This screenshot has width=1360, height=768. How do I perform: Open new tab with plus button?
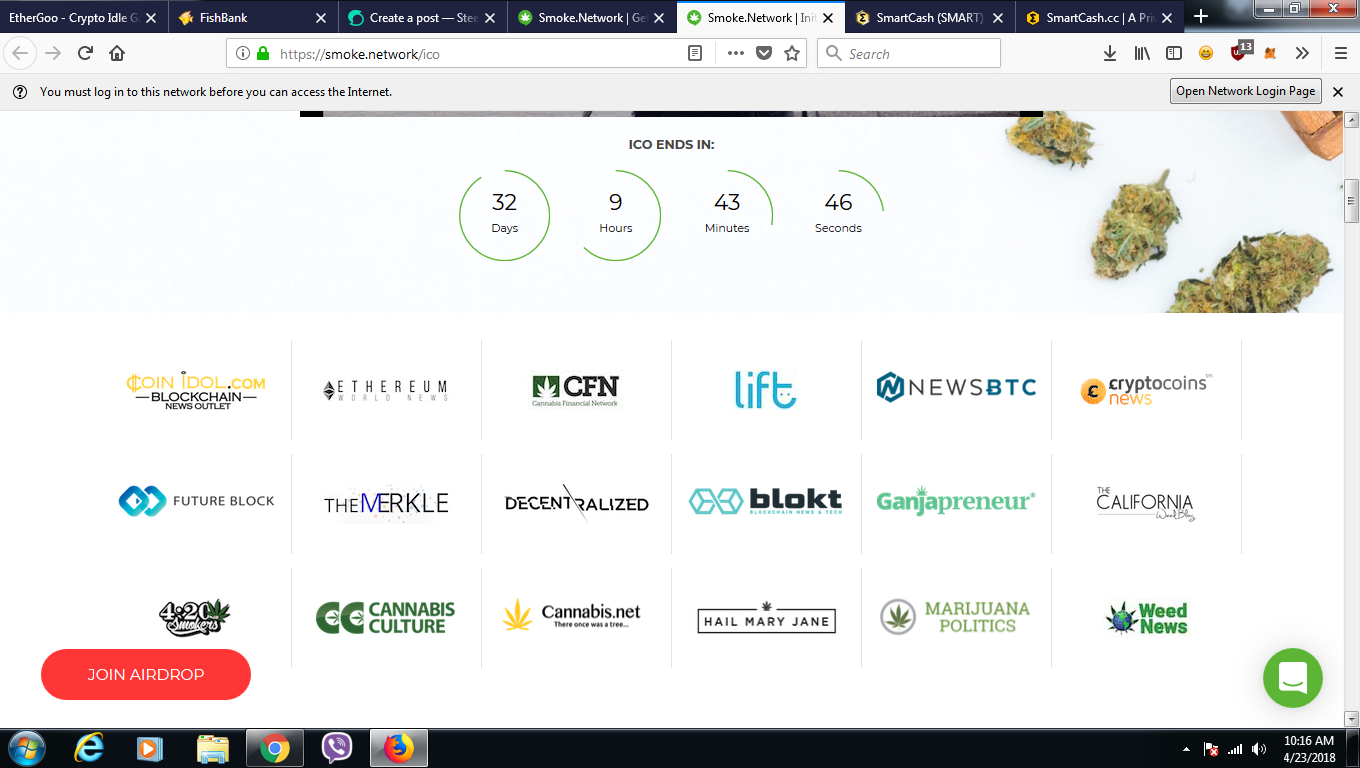point(1201,17)
